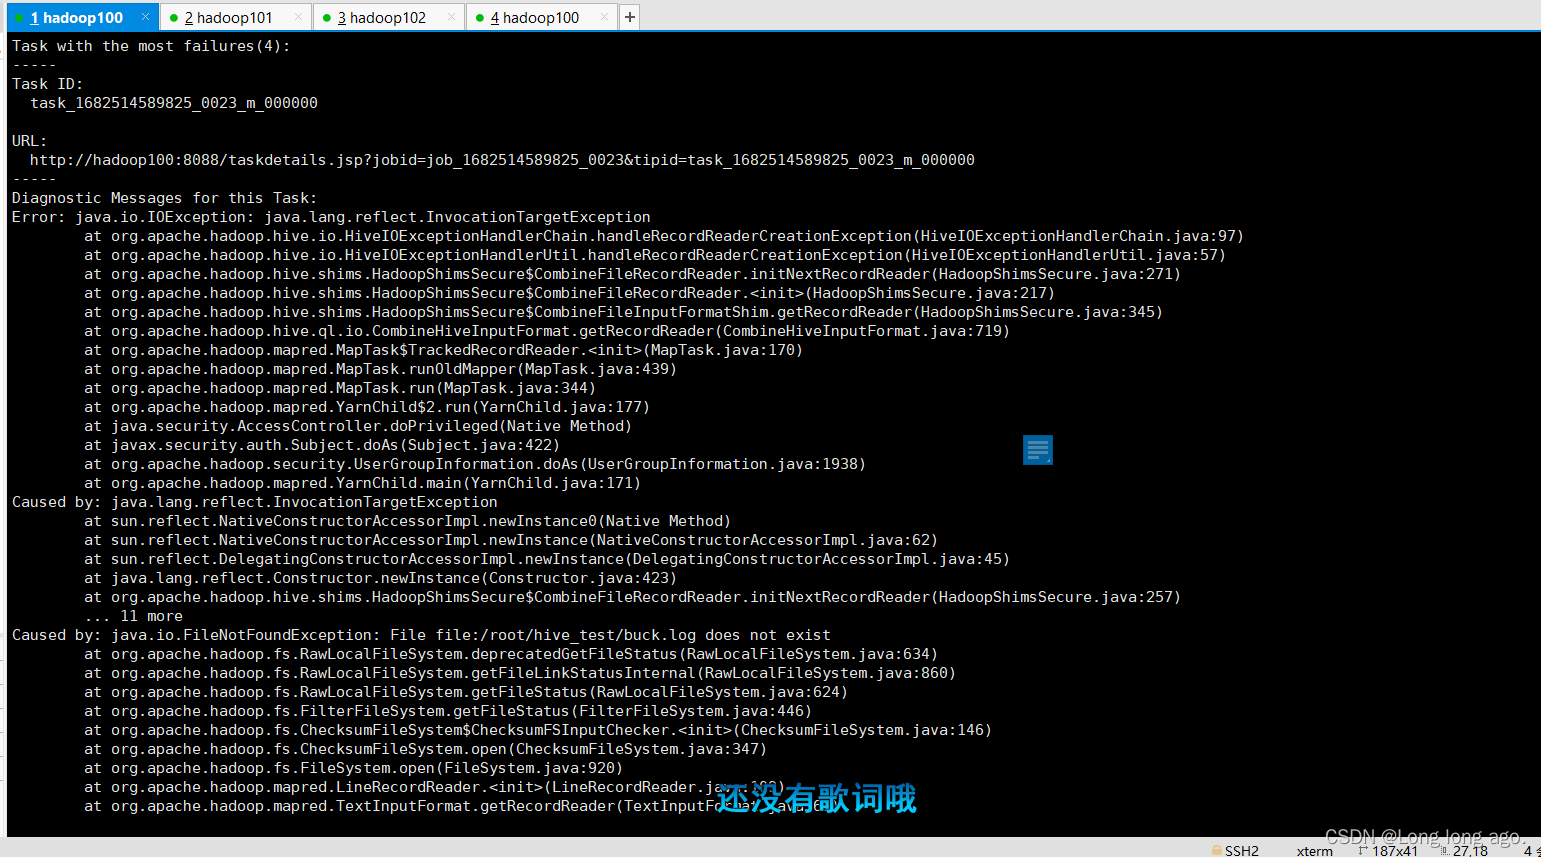Click the task ID task_1682514589825_0023_m_000000 line
Viewport: 1541px width, 857px height.
click(x=174, y=103)
